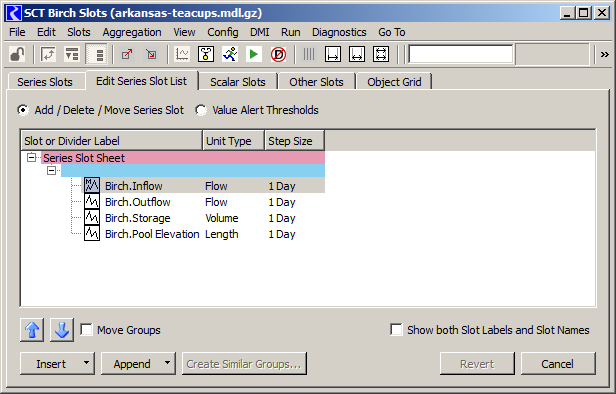Open the Slots menu
The image size is (616, 394).
(79, 32)
